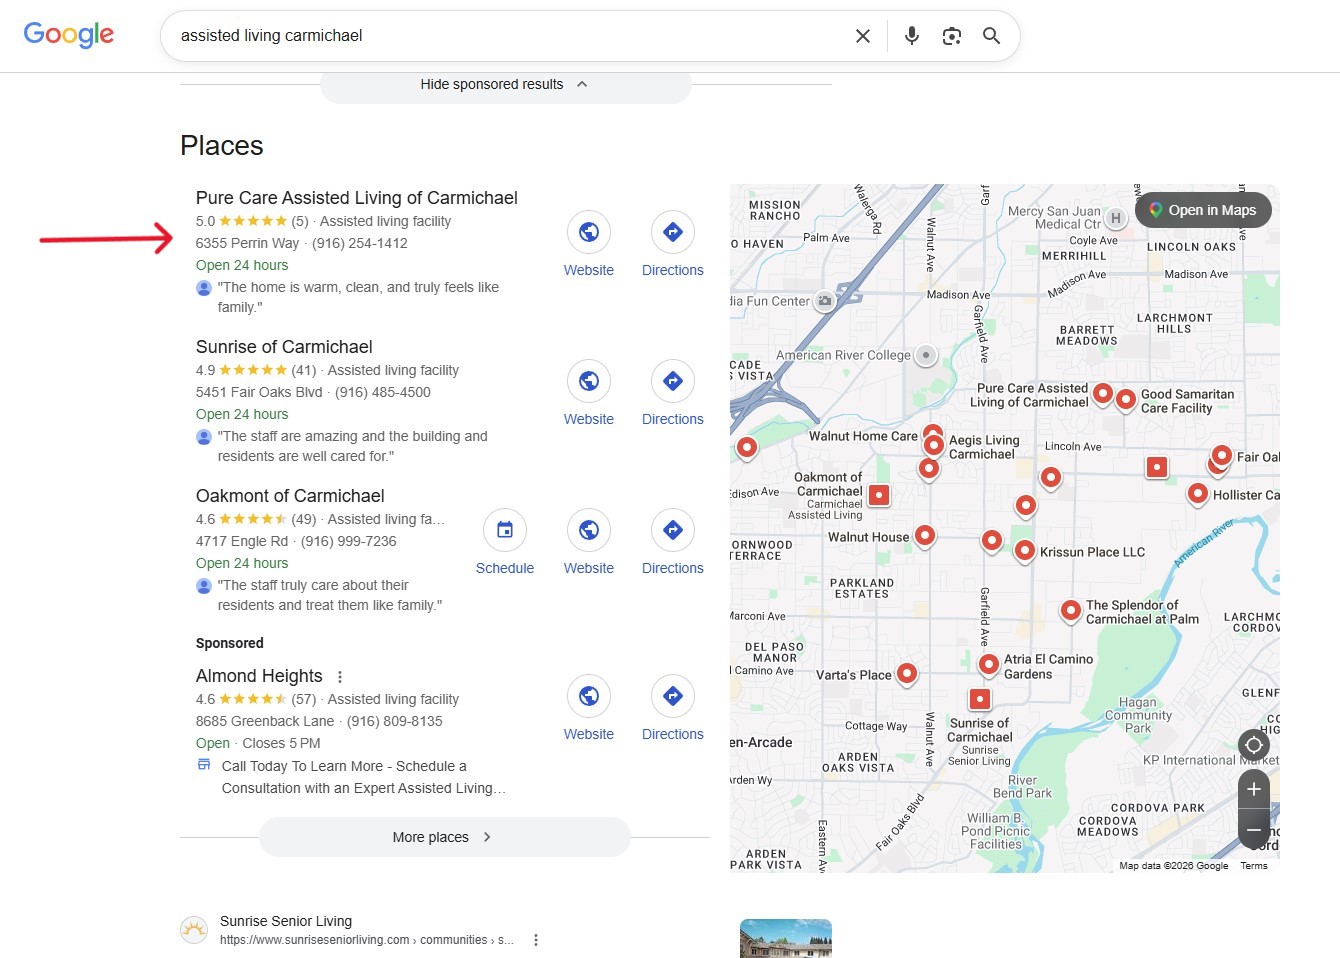Expand More places list
Viewport: 1340px width, 958px height.
point(444,837)
